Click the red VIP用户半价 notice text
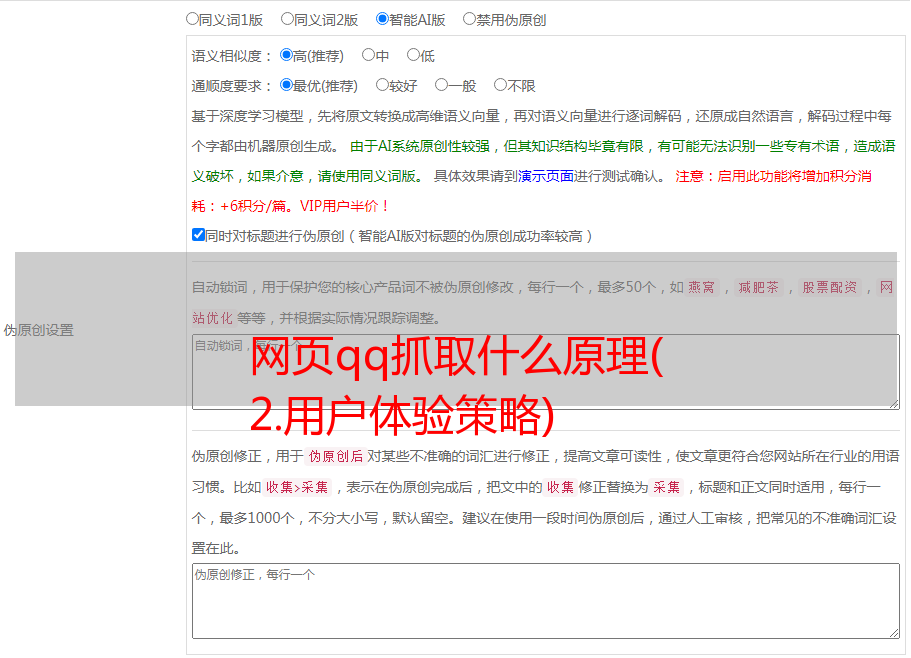This screenshot has height=658, width=911. pyautogui.click(x=343, y=206)
